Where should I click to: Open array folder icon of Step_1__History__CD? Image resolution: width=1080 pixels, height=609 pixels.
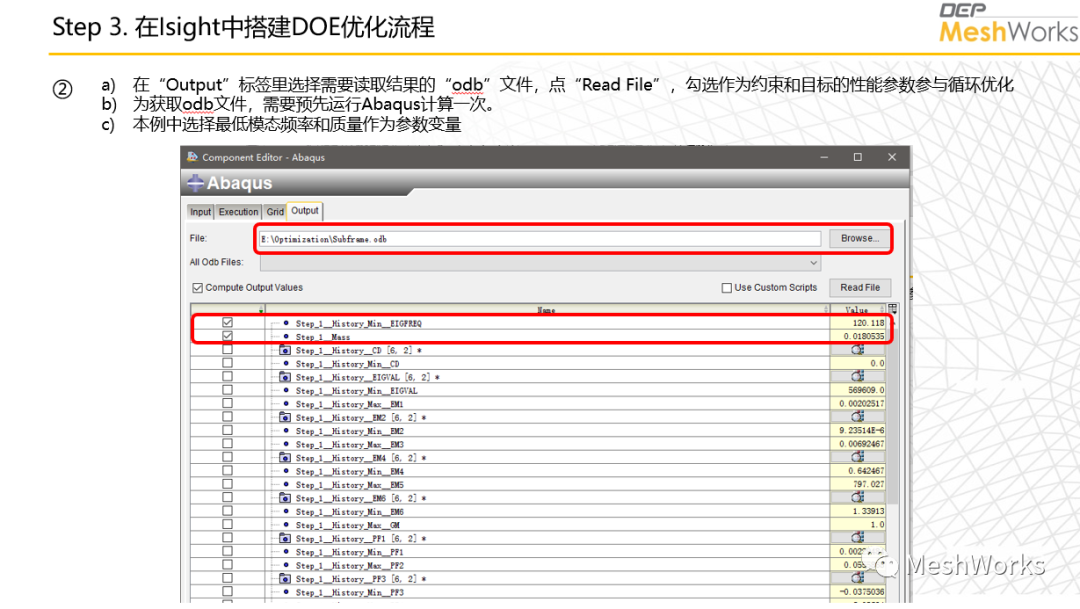click(284, 350)
